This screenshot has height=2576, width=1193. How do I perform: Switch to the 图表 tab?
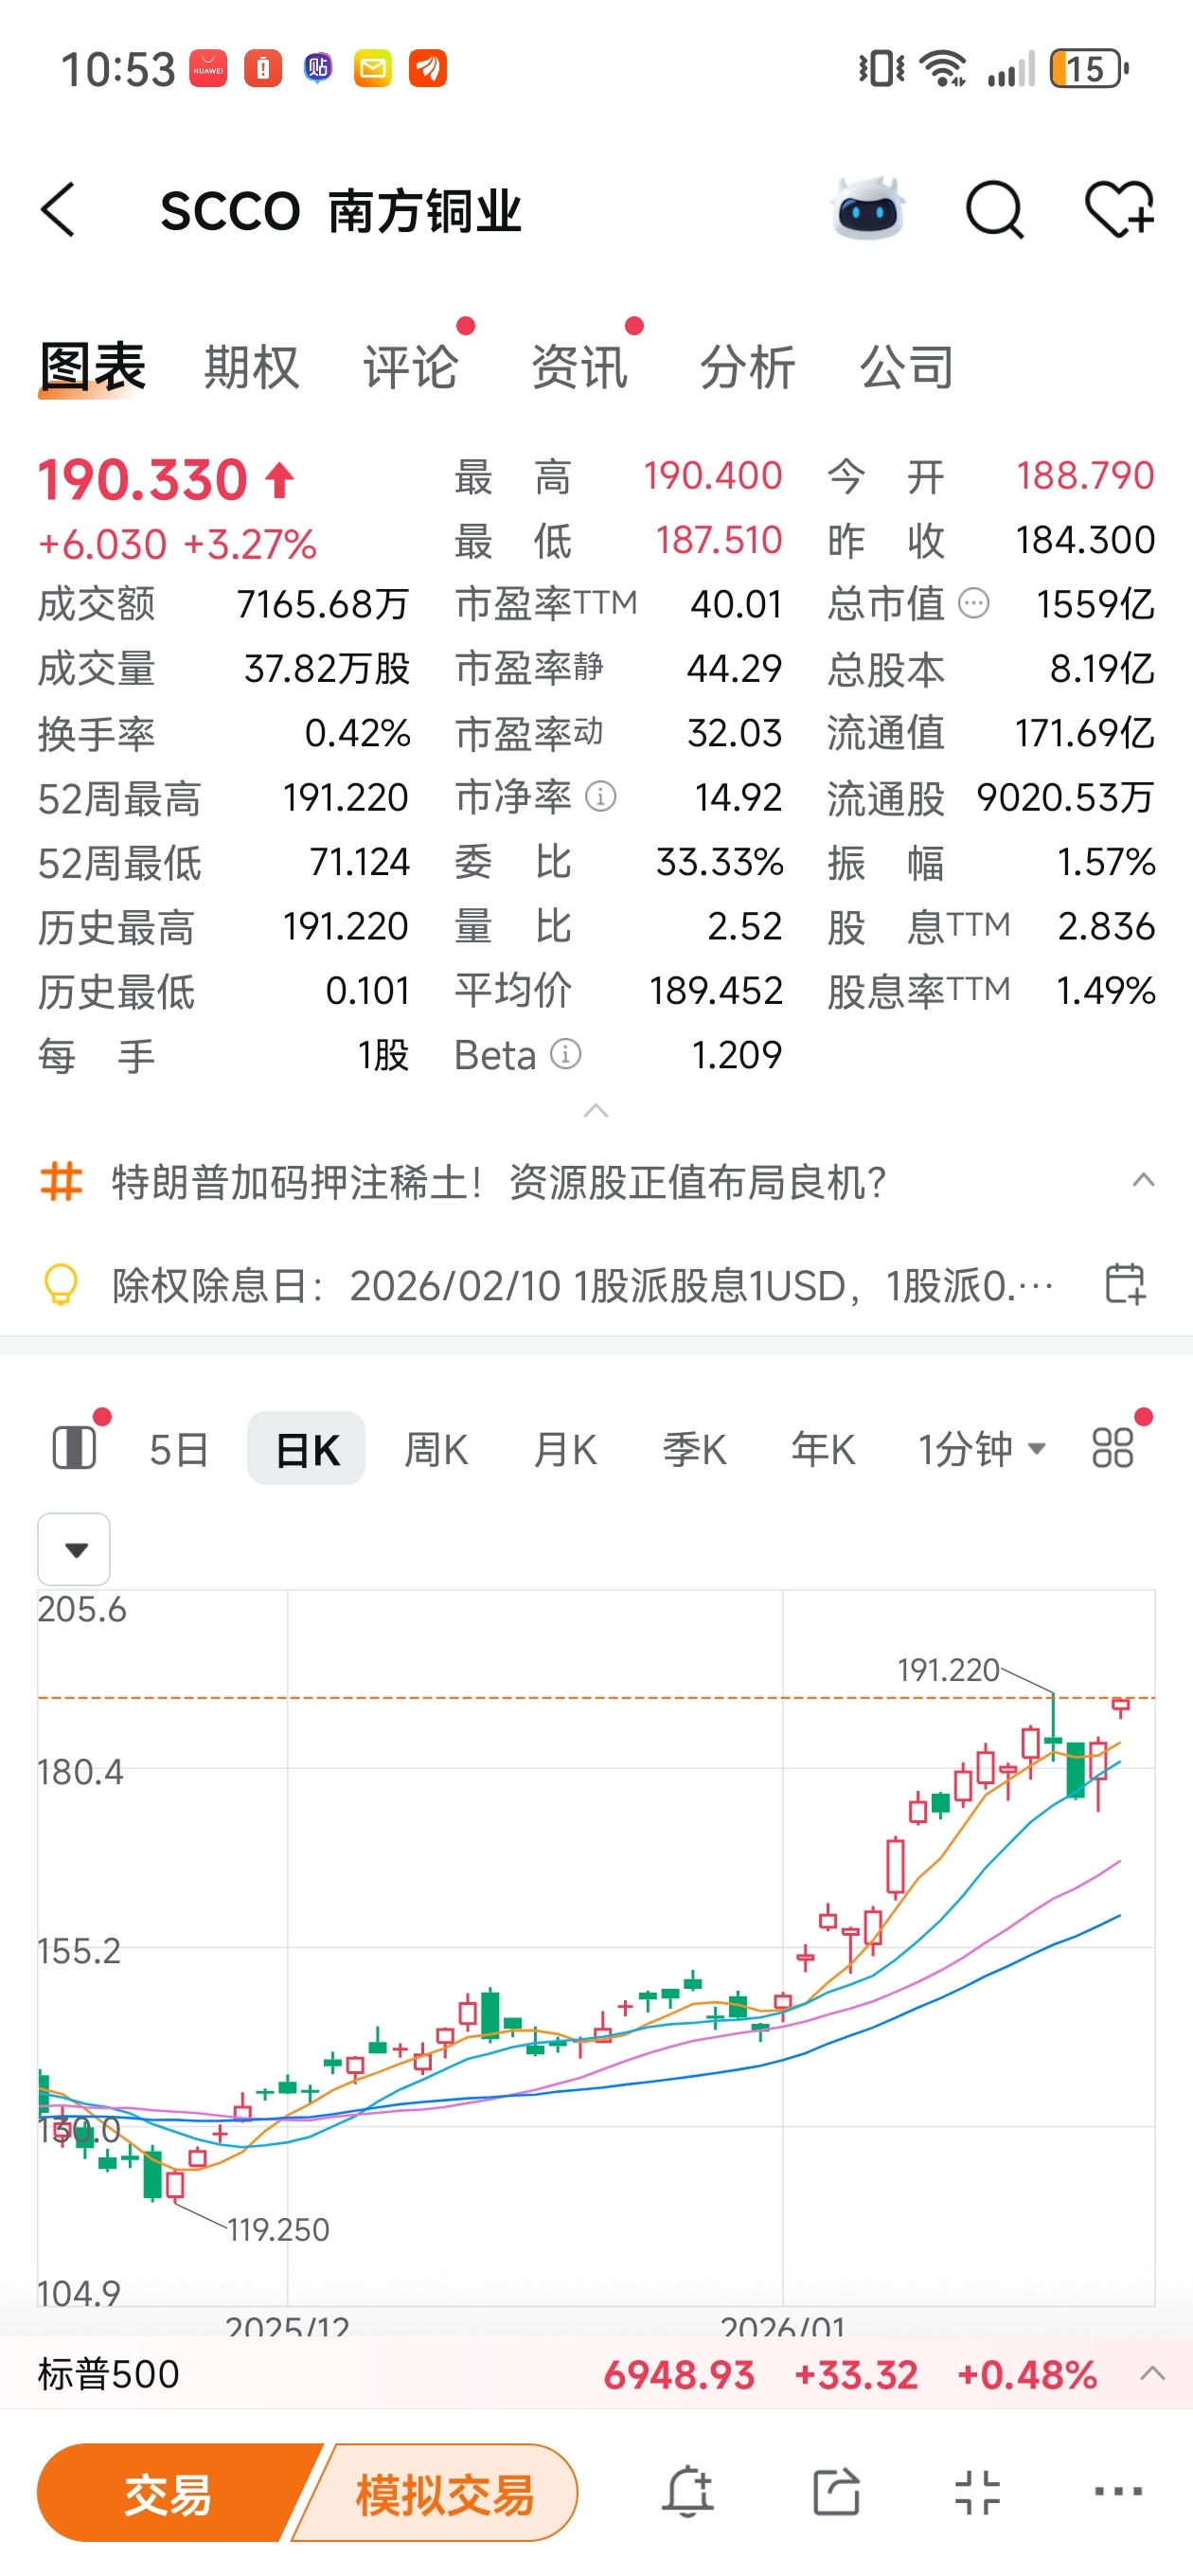pos(92,367)
